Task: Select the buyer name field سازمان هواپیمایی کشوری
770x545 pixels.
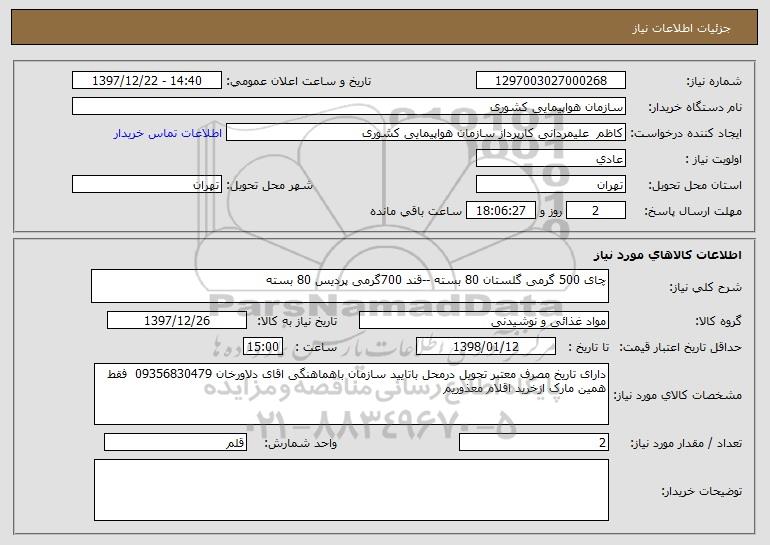Action: pos(349,107)
